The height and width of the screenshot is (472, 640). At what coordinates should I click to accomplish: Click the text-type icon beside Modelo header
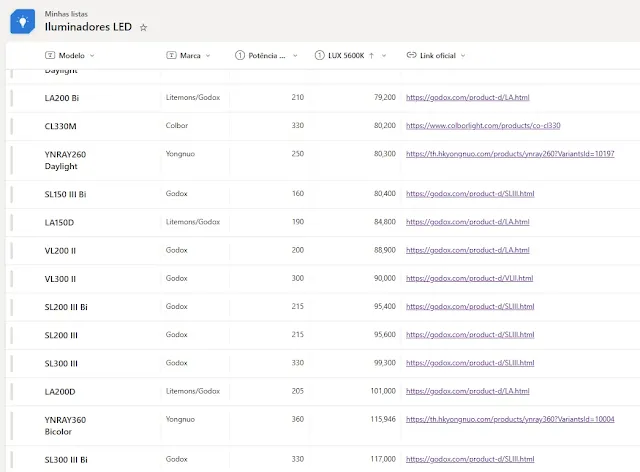point(50,56)
